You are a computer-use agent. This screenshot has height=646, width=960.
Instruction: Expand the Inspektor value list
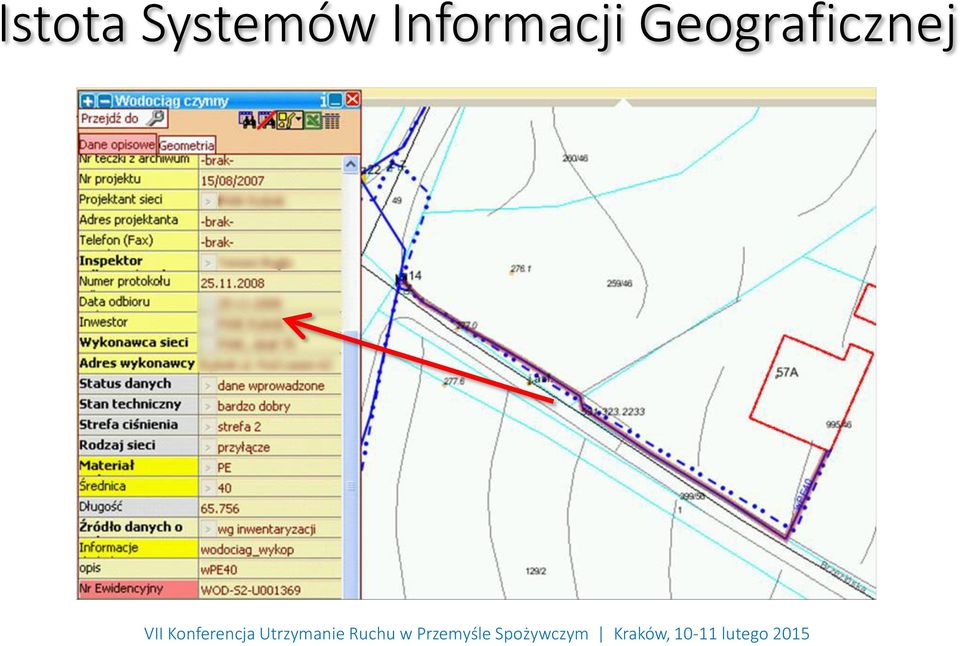coord(208,262)
